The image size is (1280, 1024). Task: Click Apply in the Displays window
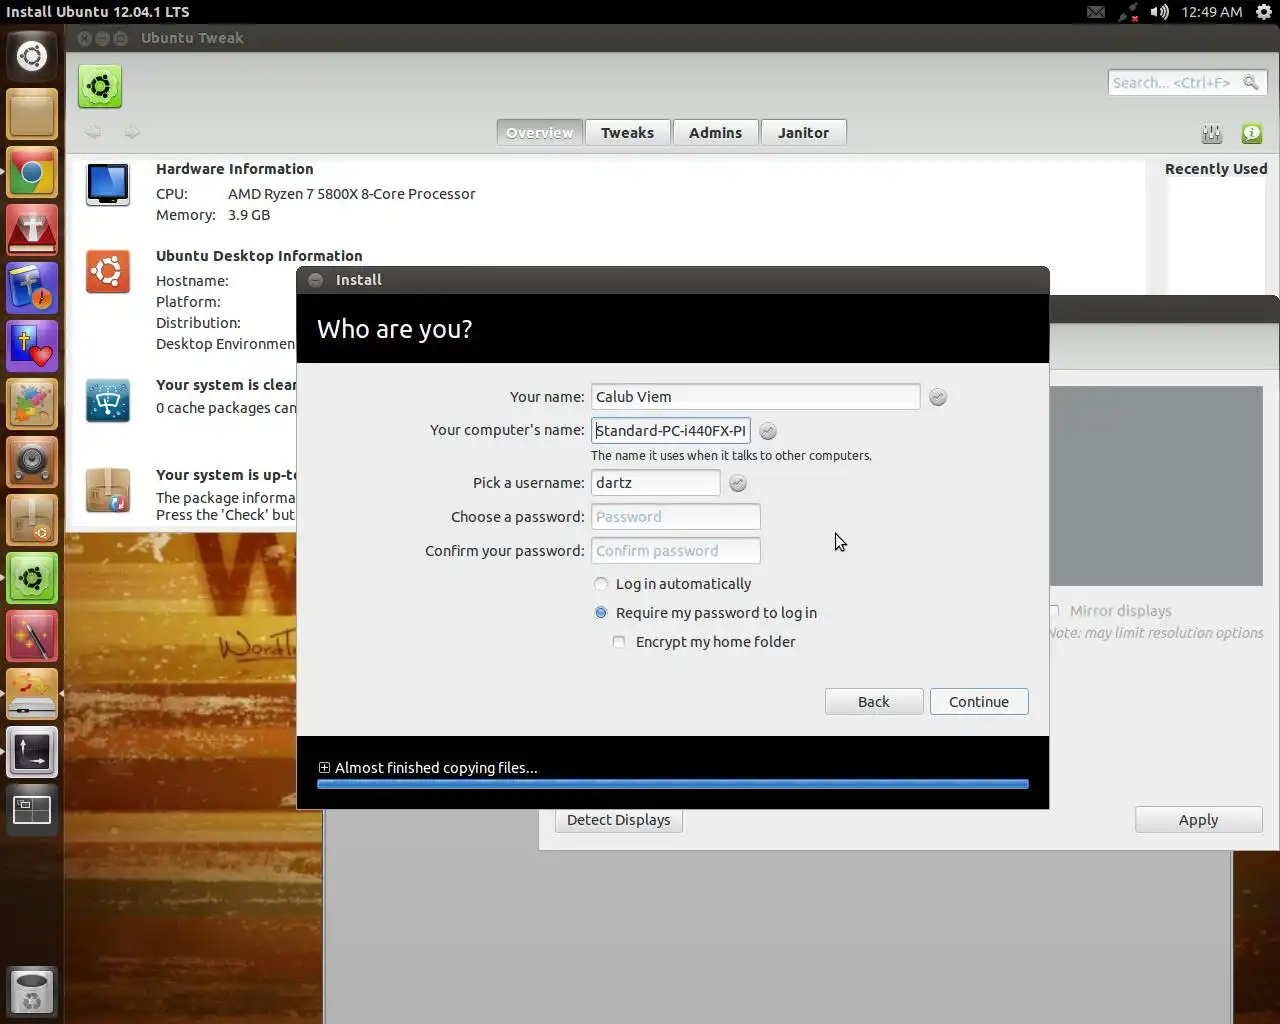[1198, 820]
